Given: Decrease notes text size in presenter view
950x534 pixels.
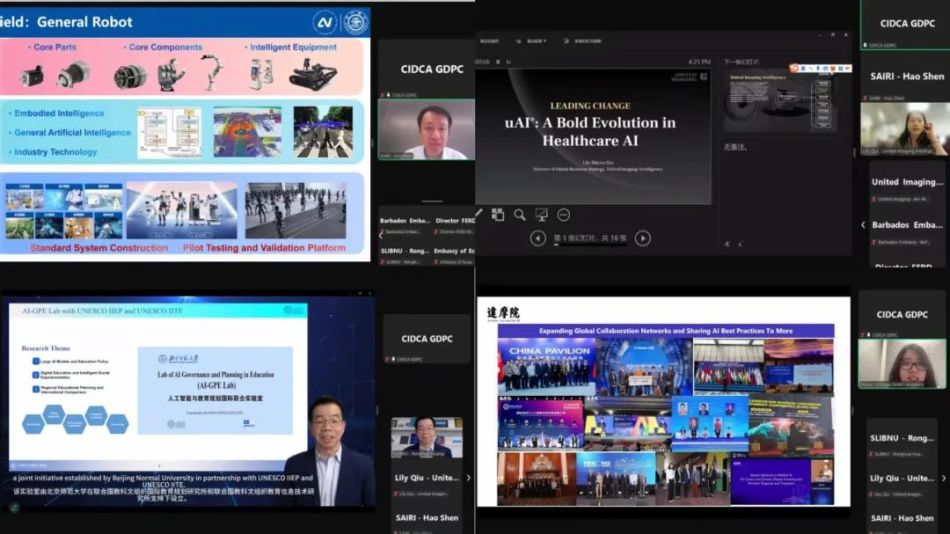Looking at the screenshot, I should [741, 243].
